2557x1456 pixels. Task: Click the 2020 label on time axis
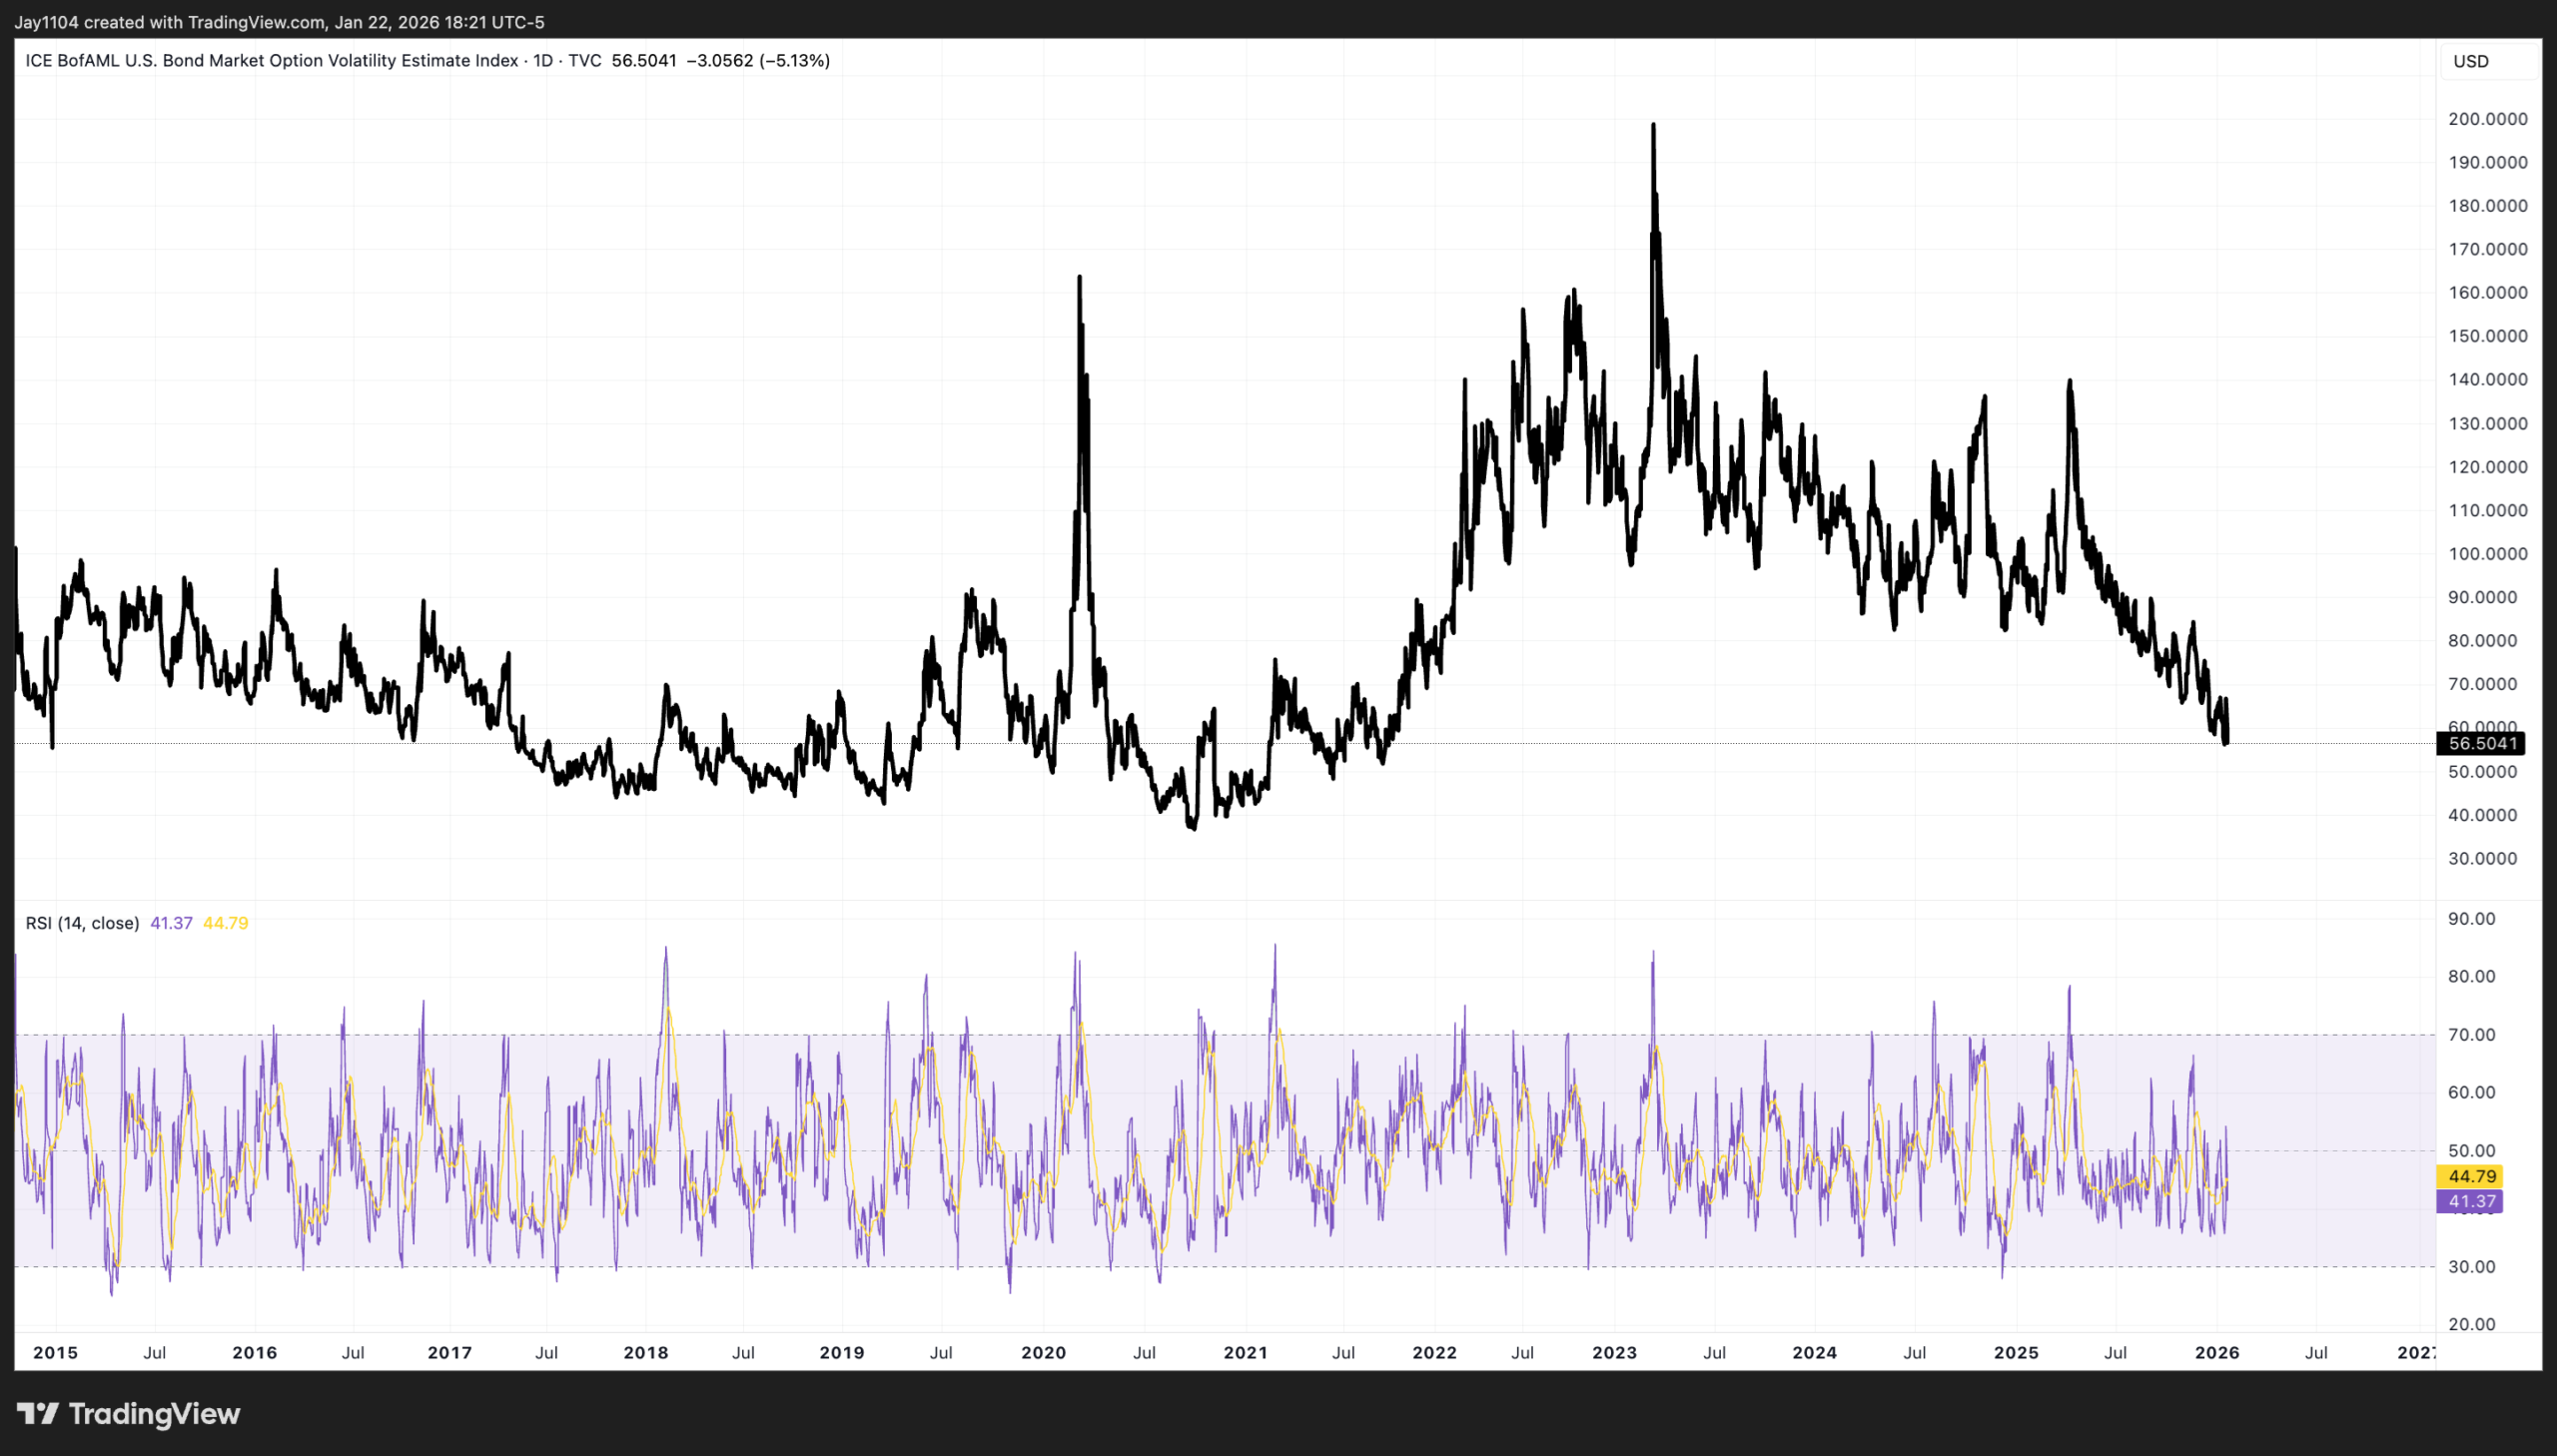(x=1043, y=1353)
